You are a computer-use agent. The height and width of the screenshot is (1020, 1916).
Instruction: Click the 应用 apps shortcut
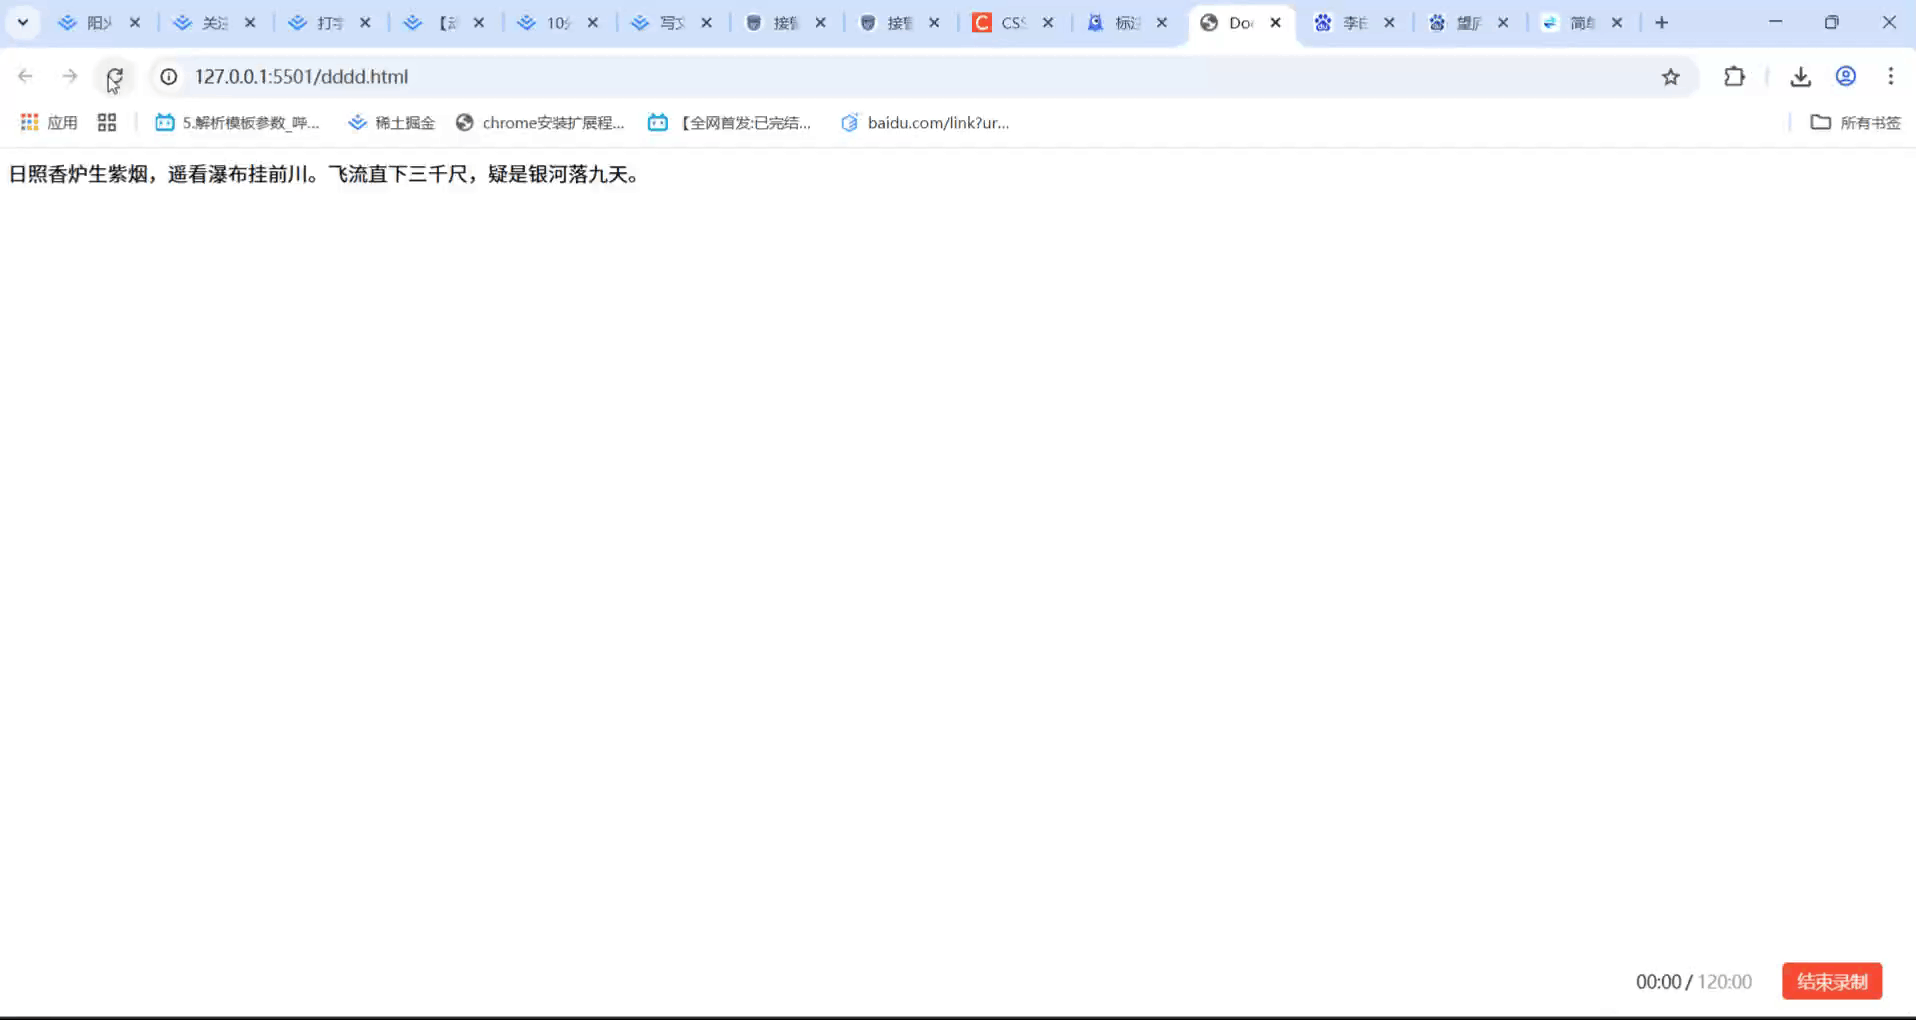[47, 122]
